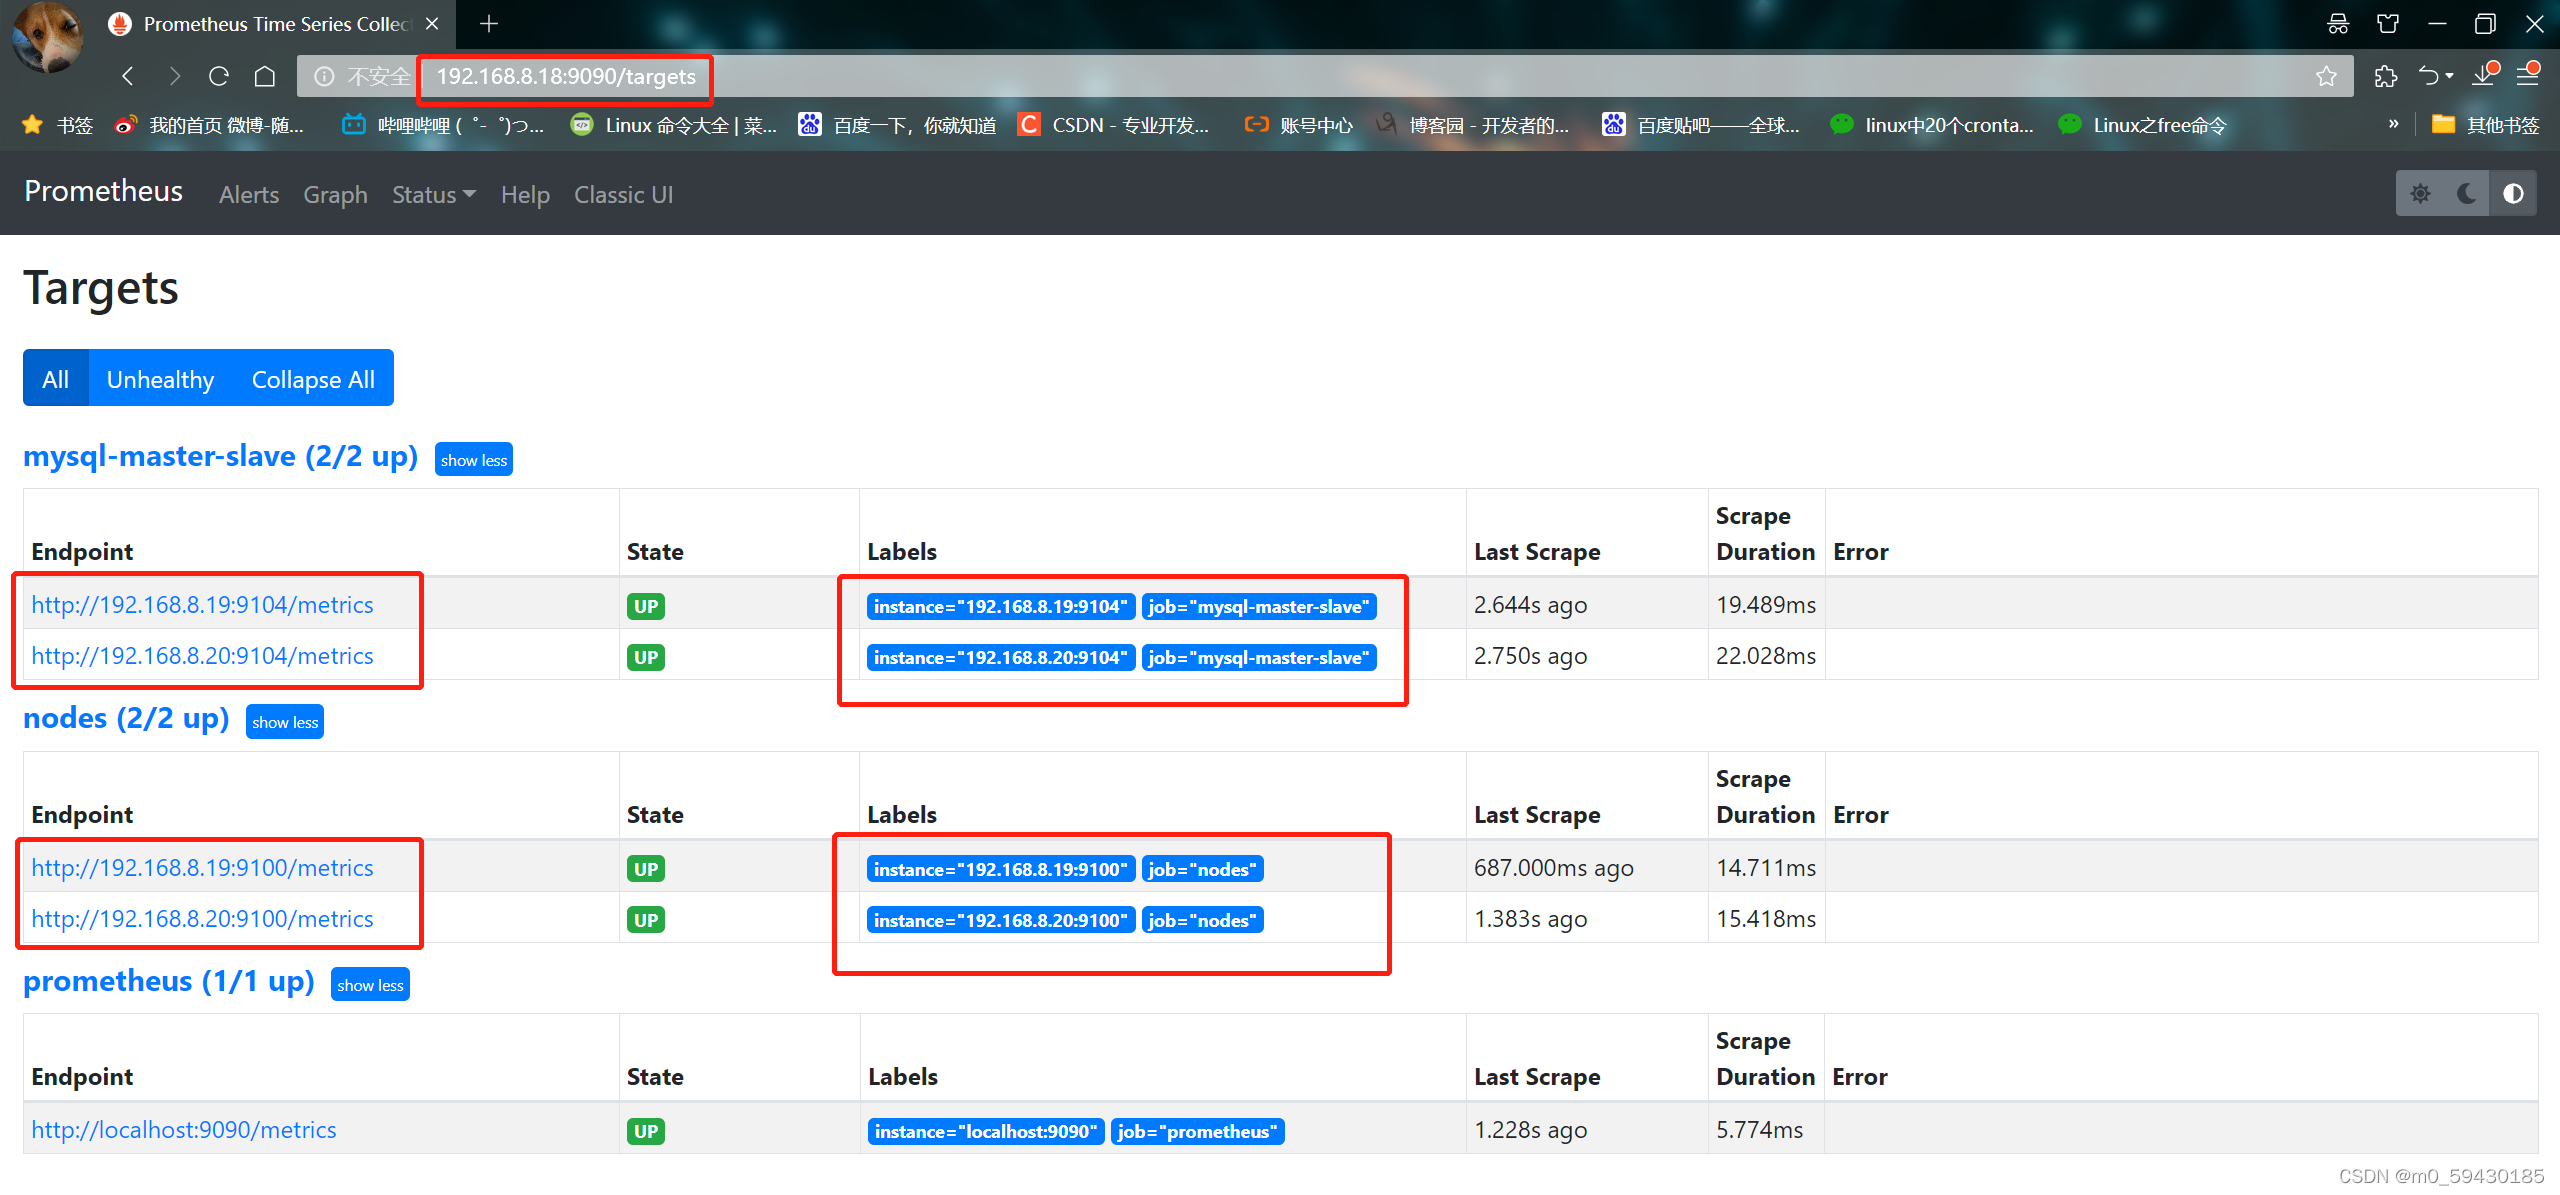Open the 其他书签 bookmarks folder
The width and height of the screenshot is (2560, 1195).
(2484, 125)
